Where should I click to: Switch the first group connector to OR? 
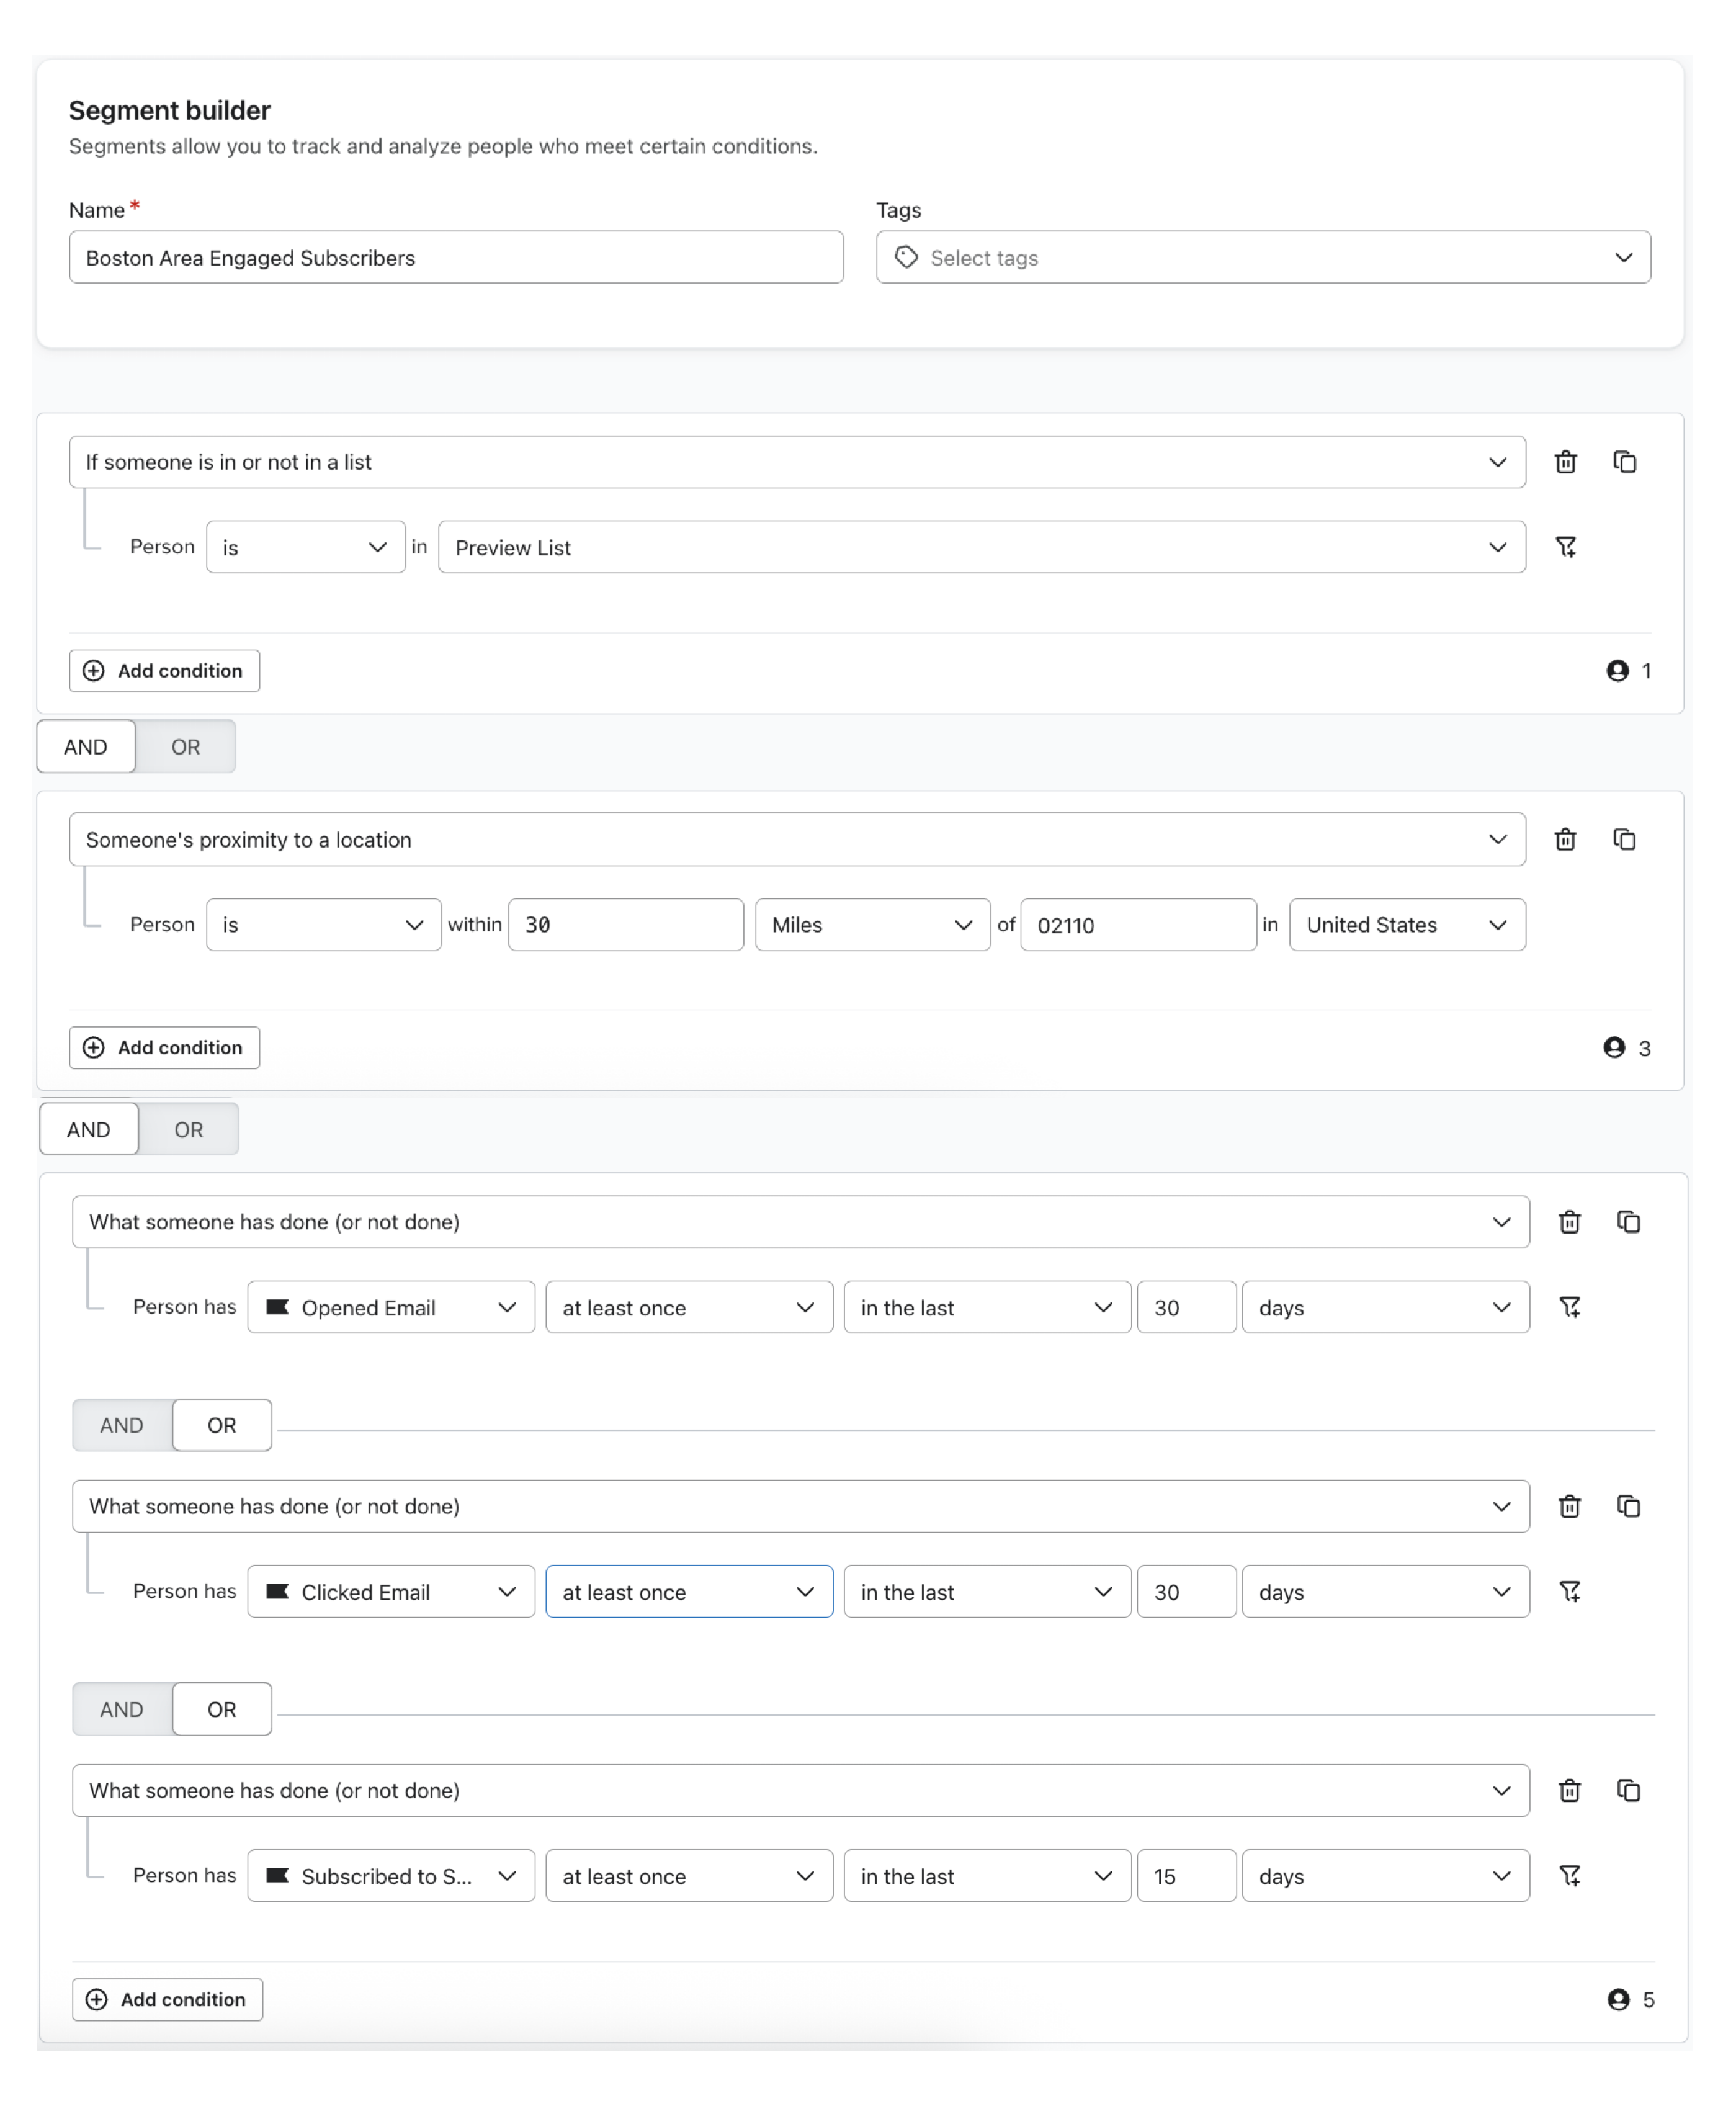pos(185,746)
